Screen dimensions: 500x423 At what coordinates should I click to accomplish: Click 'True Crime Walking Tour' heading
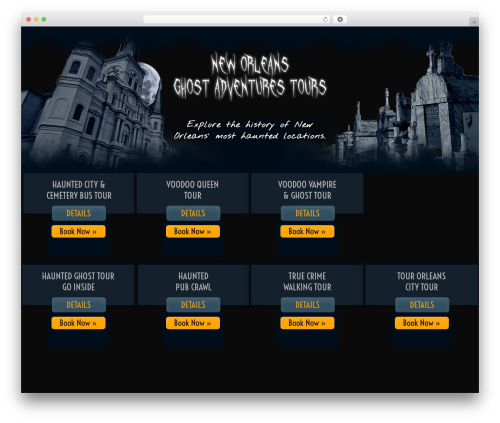pos(307,281)
